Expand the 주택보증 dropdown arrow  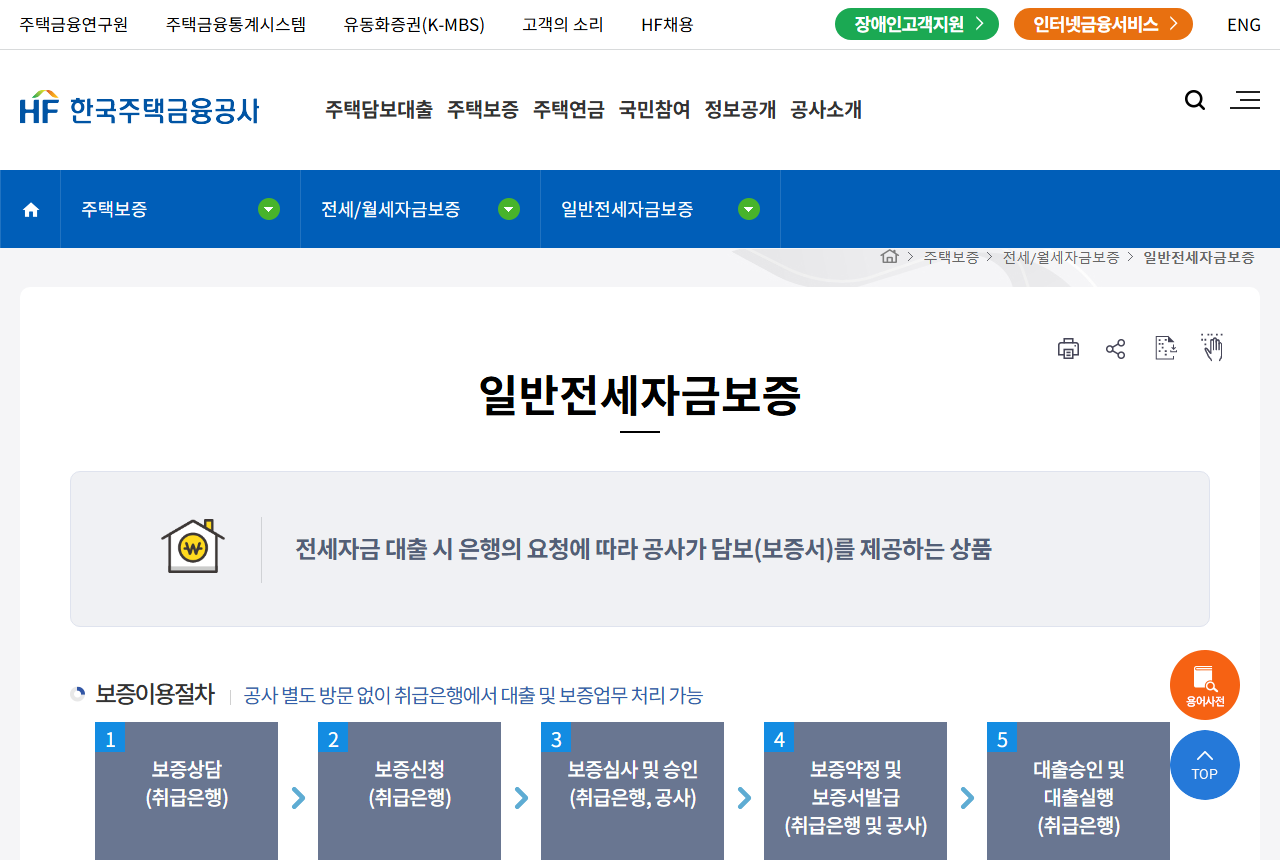(x=269, y=209)
